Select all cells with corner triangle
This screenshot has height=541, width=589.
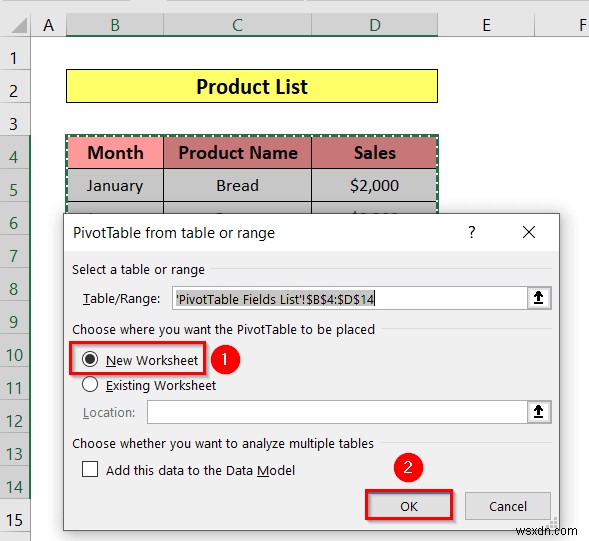[19, 25]
